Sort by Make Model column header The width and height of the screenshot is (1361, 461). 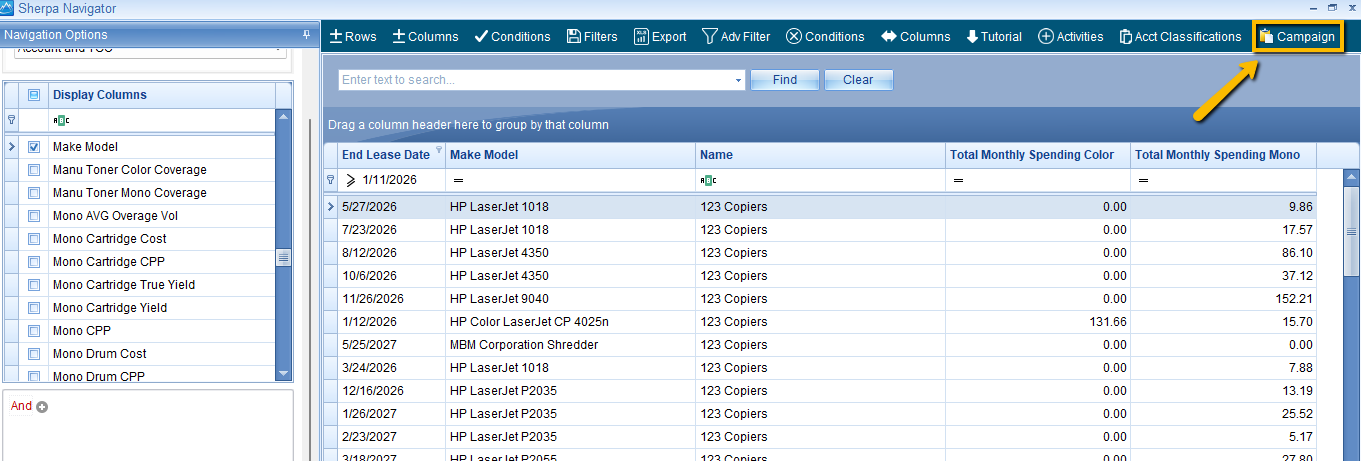coord(570,155)
